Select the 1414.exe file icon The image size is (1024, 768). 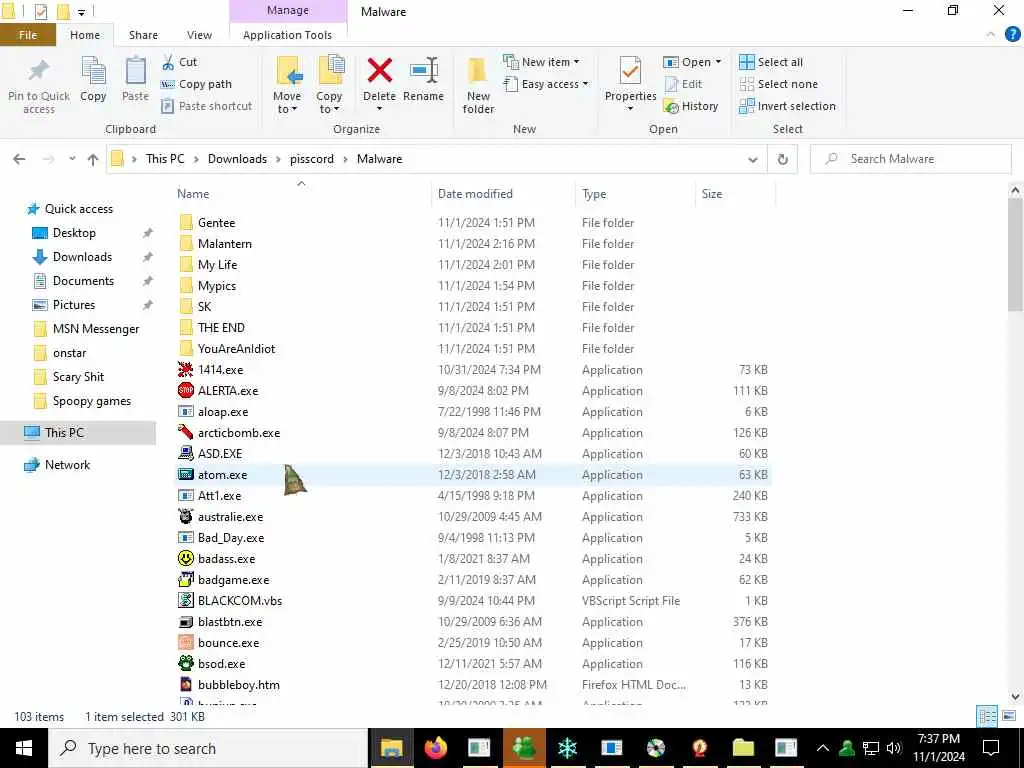pyautogui.click(x=185, y=370)
